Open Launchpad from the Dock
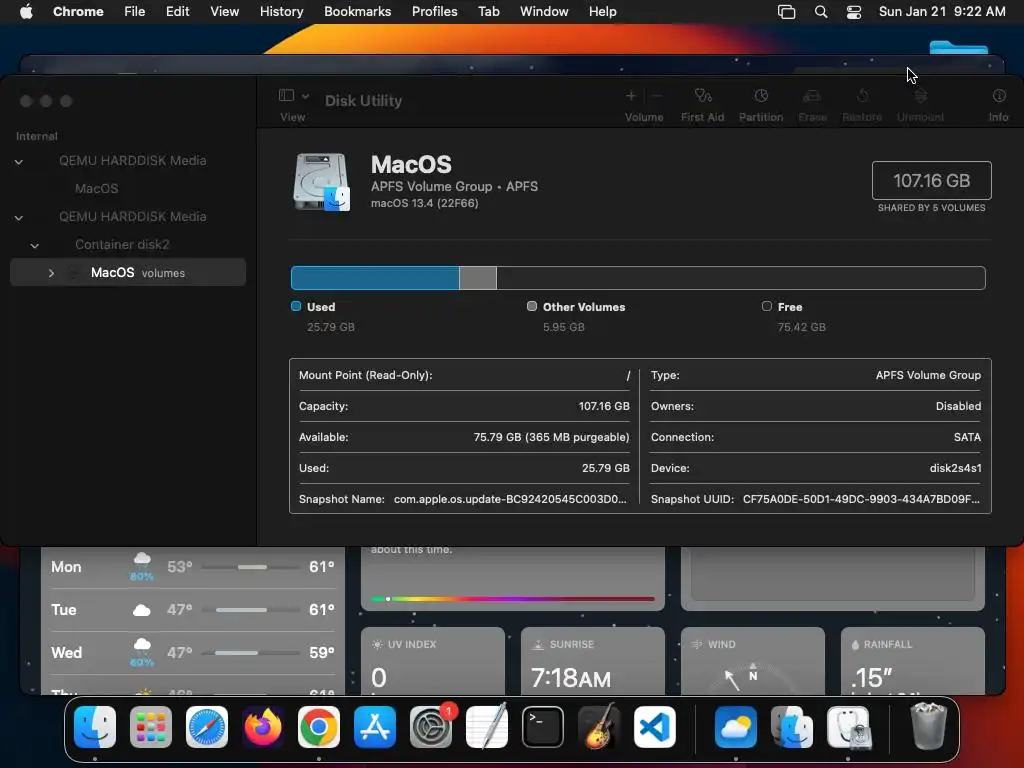 point(151,727)
